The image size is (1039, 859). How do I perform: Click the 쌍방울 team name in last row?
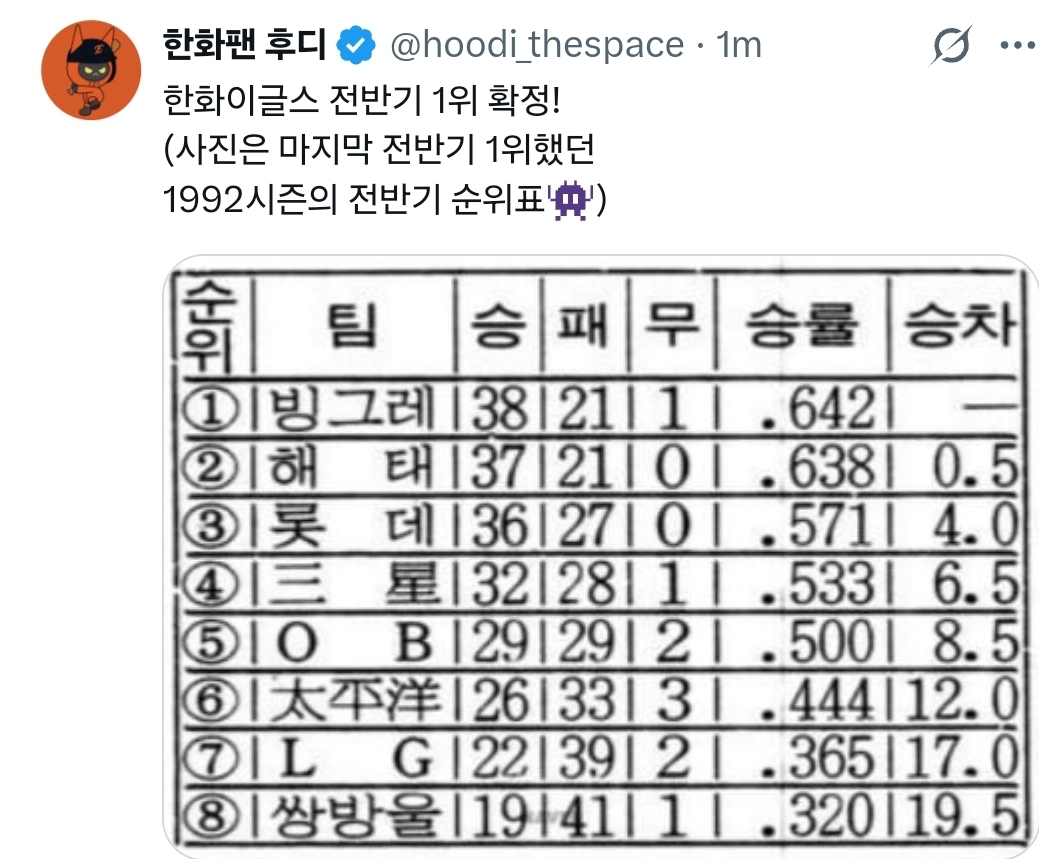point(354,815)
